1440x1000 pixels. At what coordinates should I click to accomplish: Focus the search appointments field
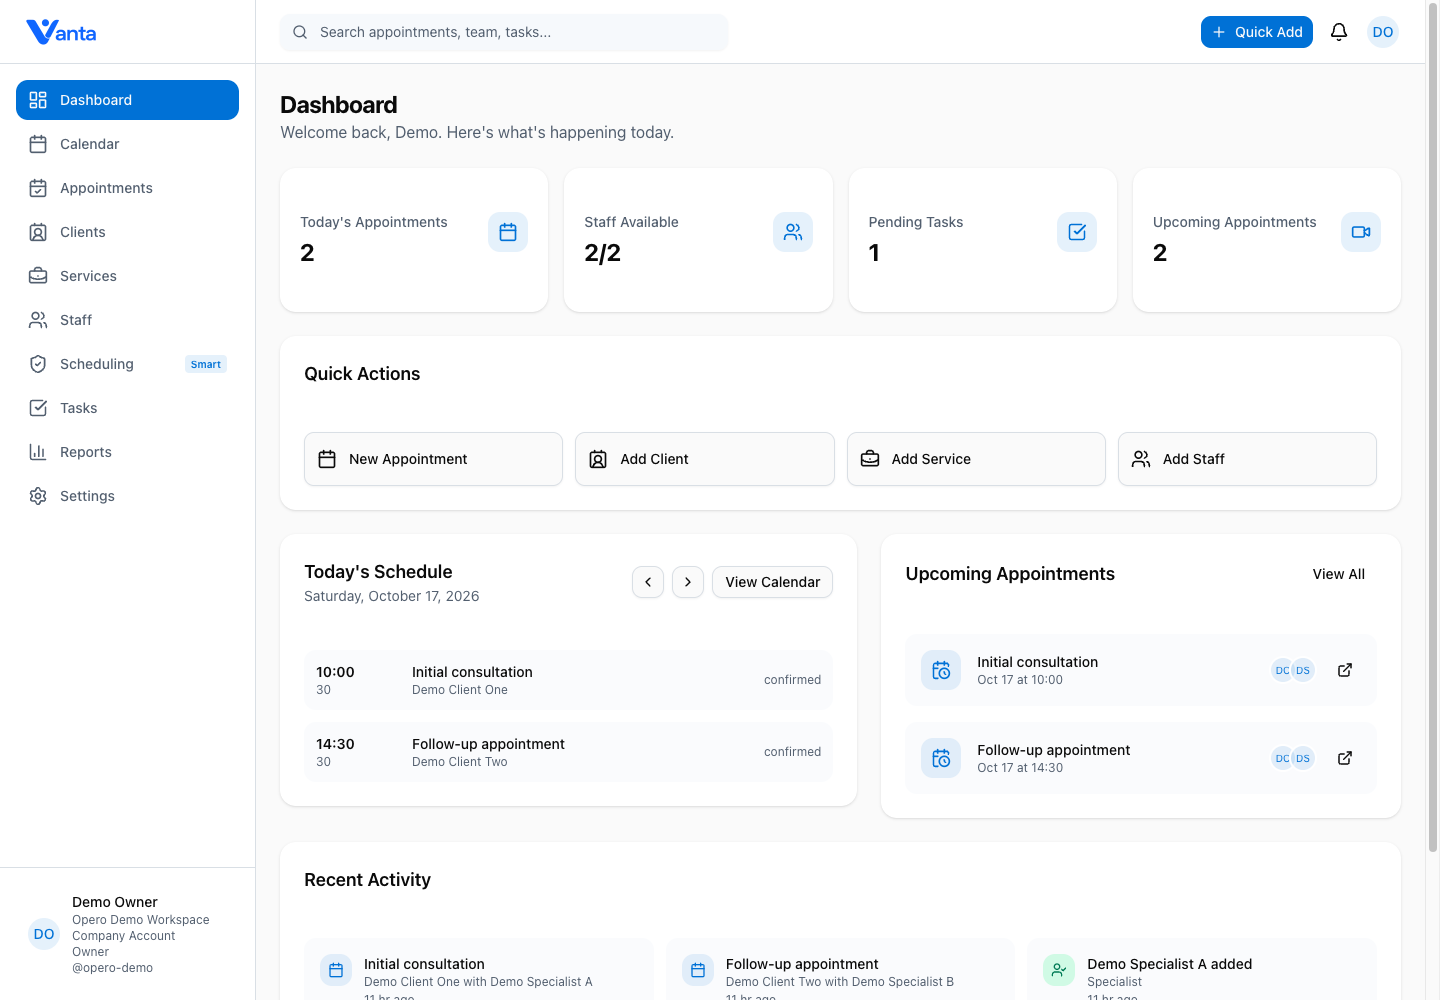pyautogui.click(x=504, y=32)
